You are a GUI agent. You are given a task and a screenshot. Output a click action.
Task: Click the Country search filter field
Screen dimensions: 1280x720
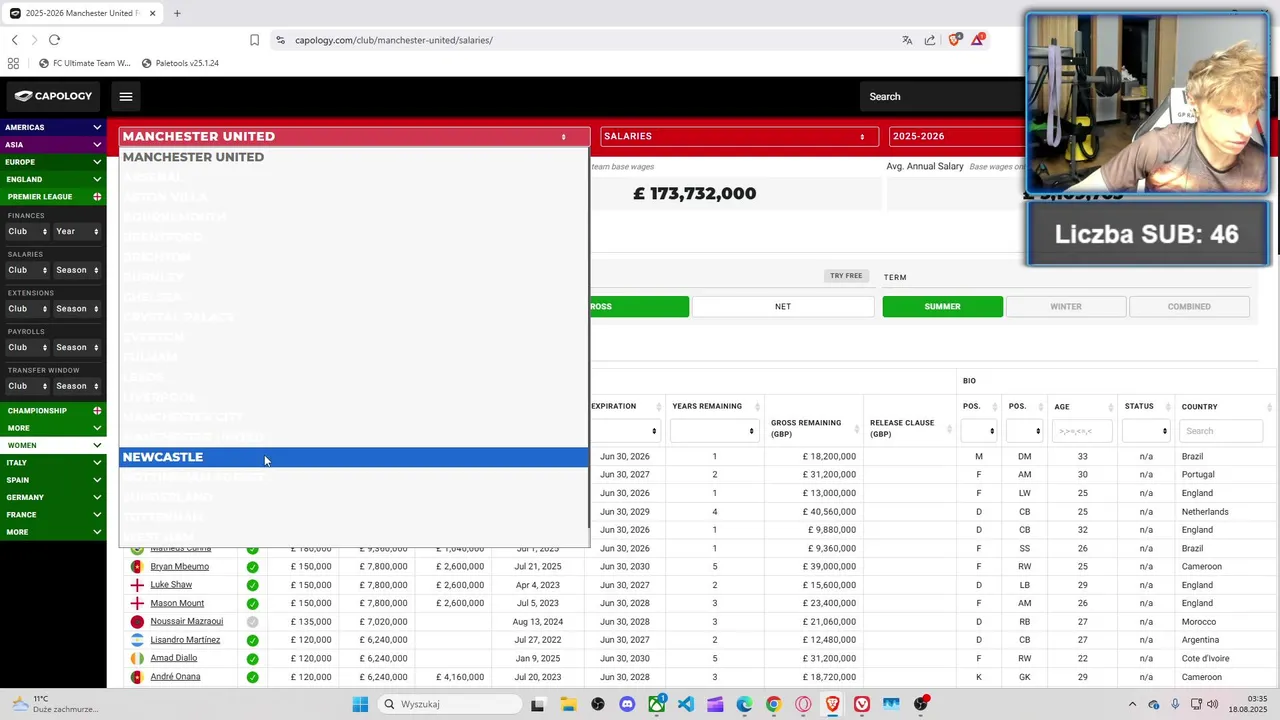(1221, 431)
